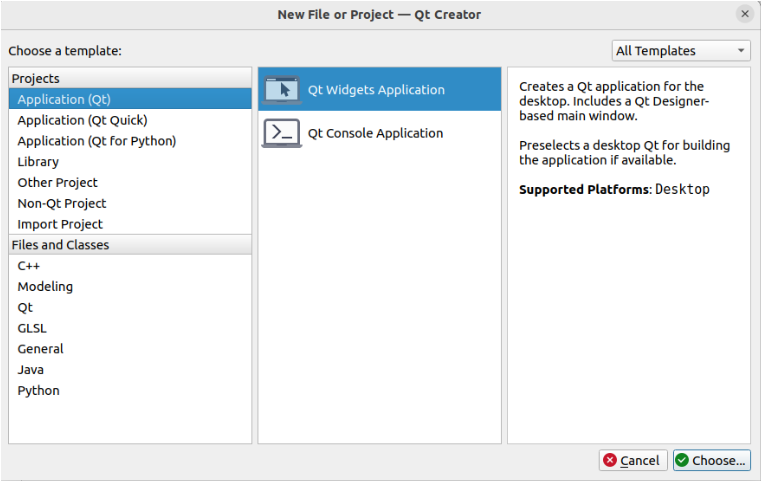
Task: Click the Qt Console Application terminal icon
Action: click(282, 133)
